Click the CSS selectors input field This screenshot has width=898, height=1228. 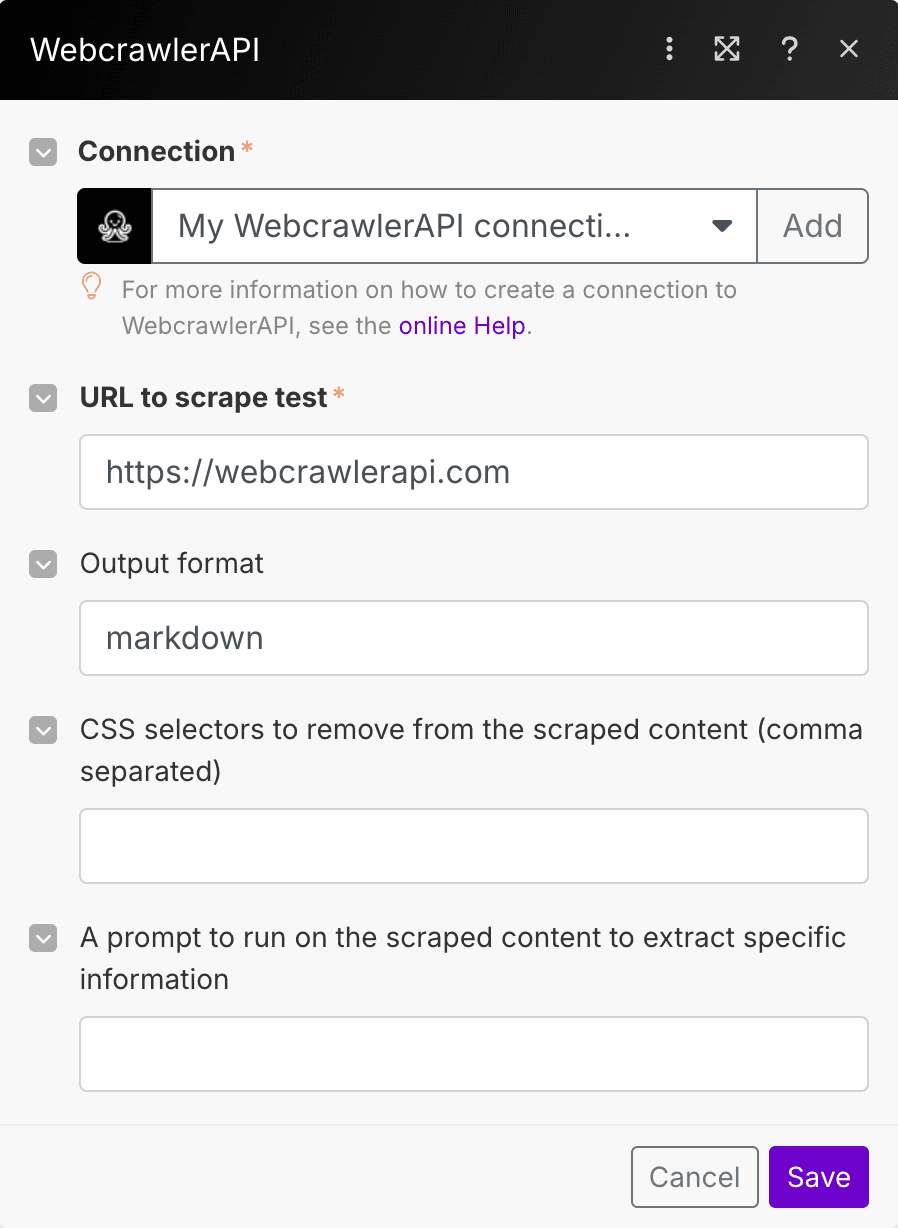473,845
